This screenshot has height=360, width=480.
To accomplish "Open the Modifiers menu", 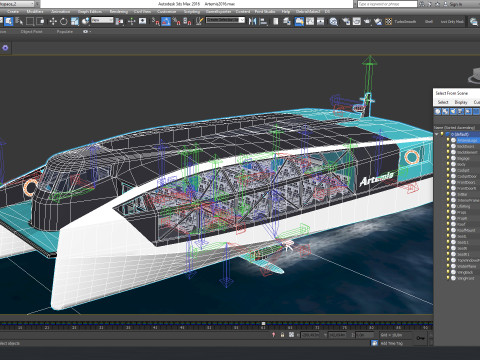I will 35,12.
